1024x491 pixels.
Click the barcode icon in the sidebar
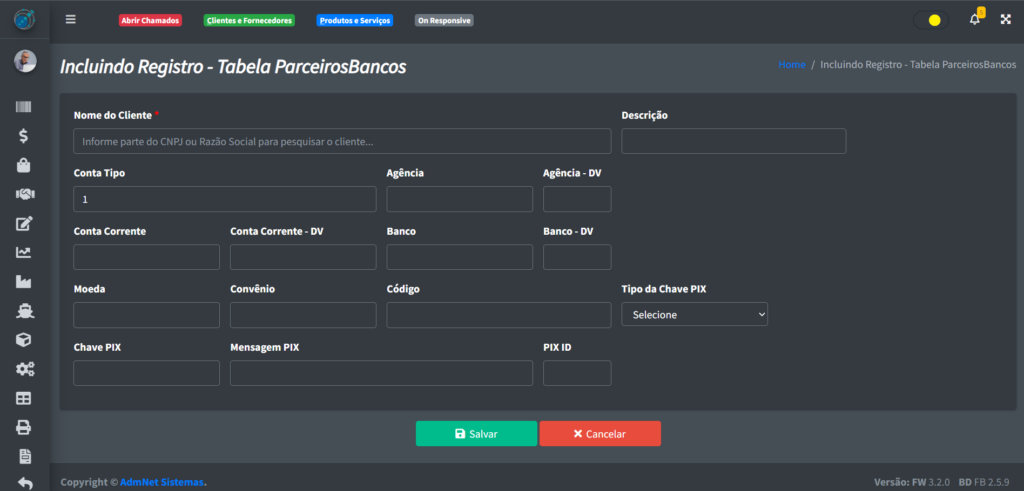(x=24, y=107)
